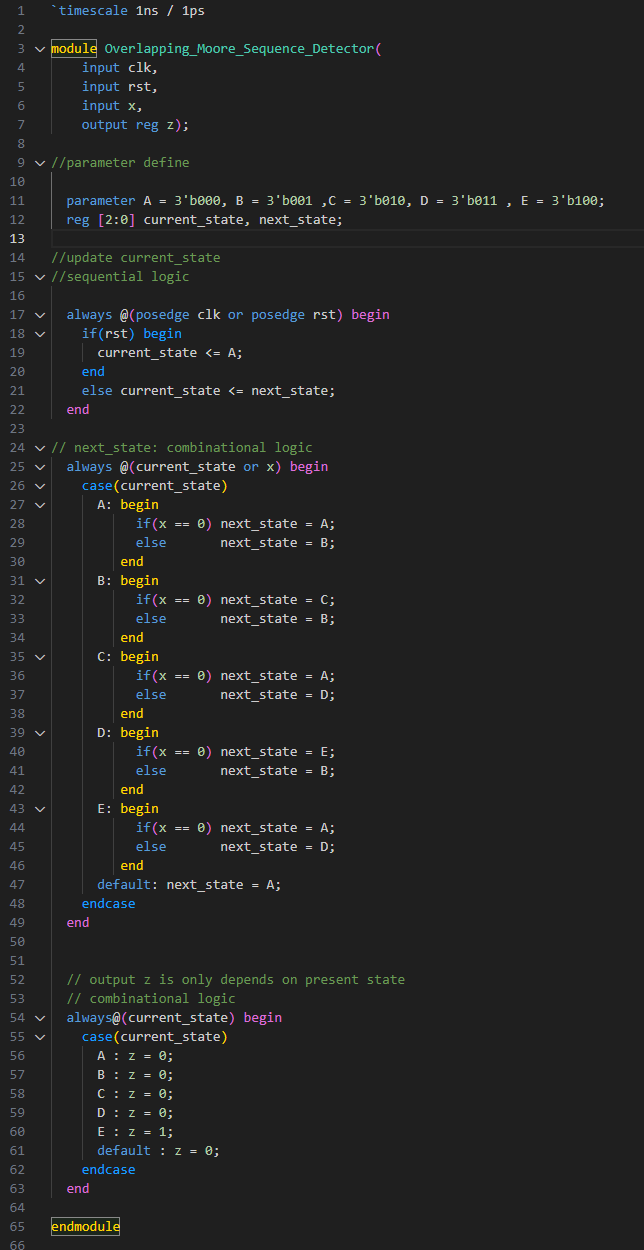Fold the if(rst) begin block on line 18
Viewport: 644px width, 1250px height.
[40, 334]
